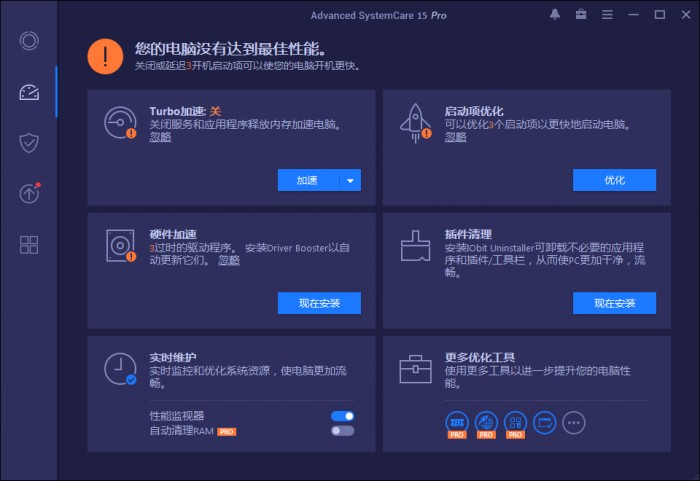Click the 忽略 link under Turbo加速
This screenshot has width=700, height=481.
click(160, 137)
